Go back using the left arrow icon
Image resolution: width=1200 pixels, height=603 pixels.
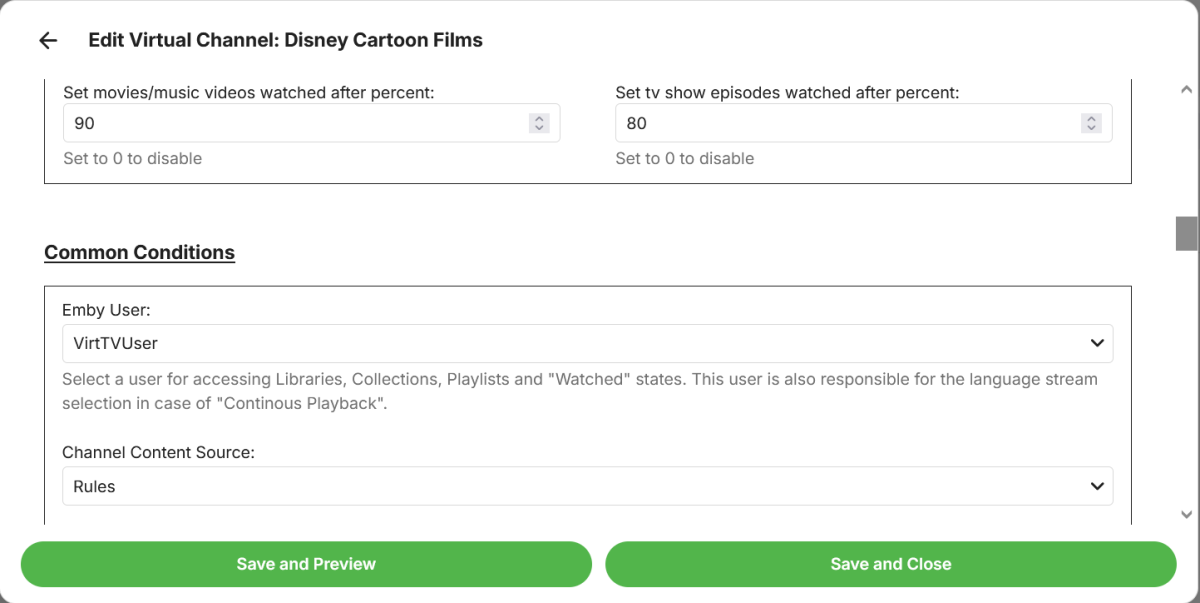tap(48, 41)
